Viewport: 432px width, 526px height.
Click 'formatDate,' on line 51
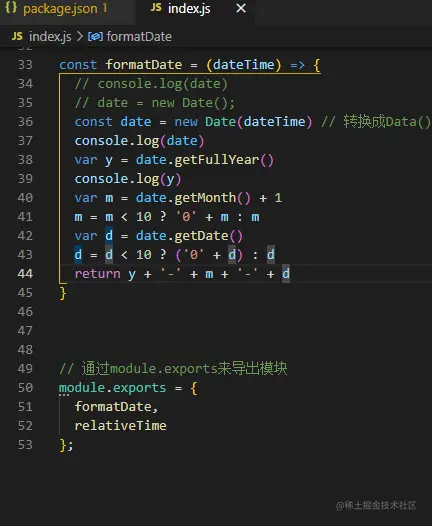[x=116, y=407]
